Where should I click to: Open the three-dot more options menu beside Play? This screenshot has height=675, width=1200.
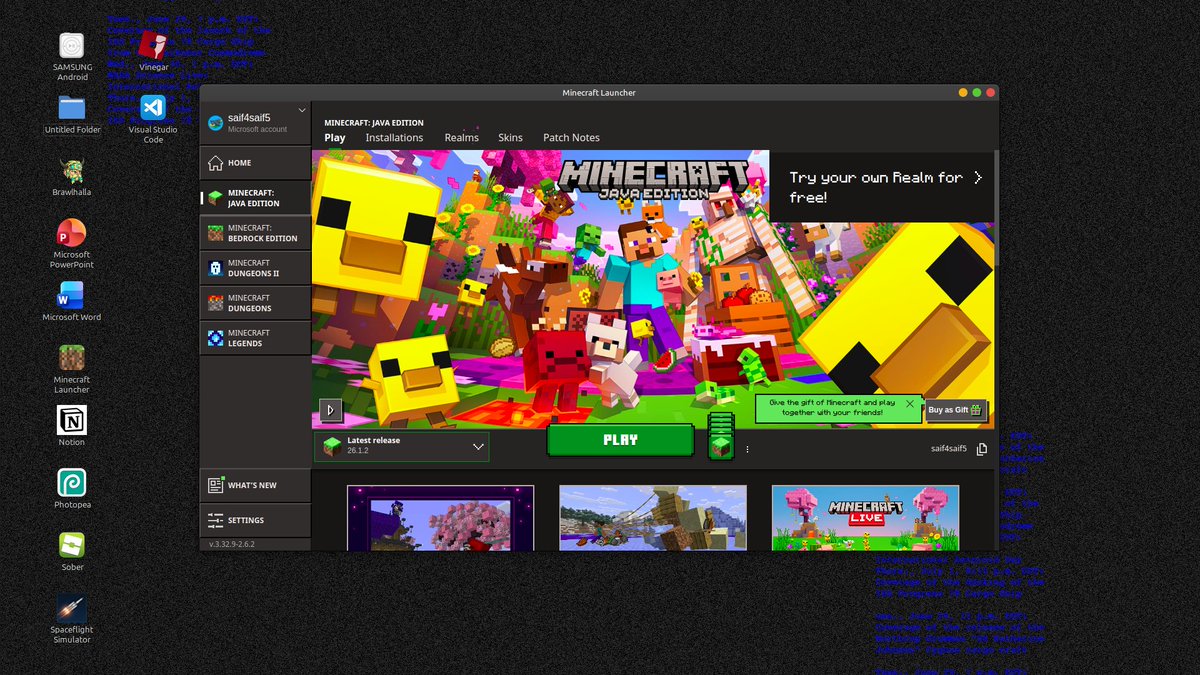click(747, 449)
